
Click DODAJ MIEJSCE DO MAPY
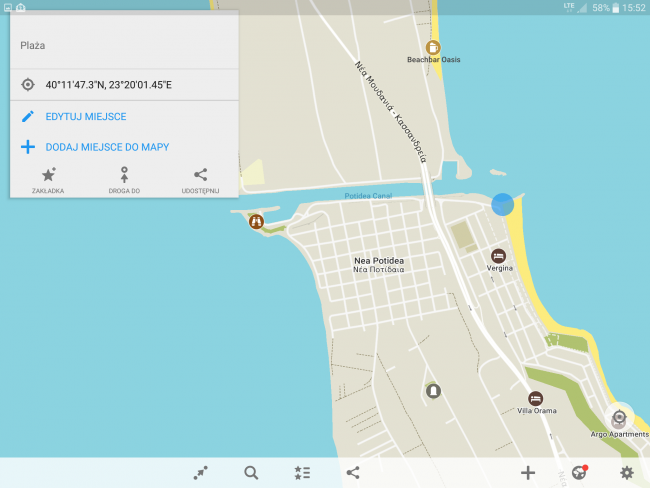pos(107,147)
